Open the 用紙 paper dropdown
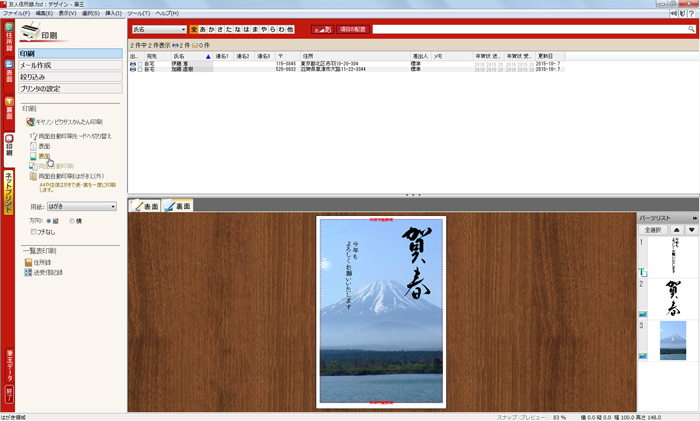This screenshot has height=421, width=700. click(82, 206)
